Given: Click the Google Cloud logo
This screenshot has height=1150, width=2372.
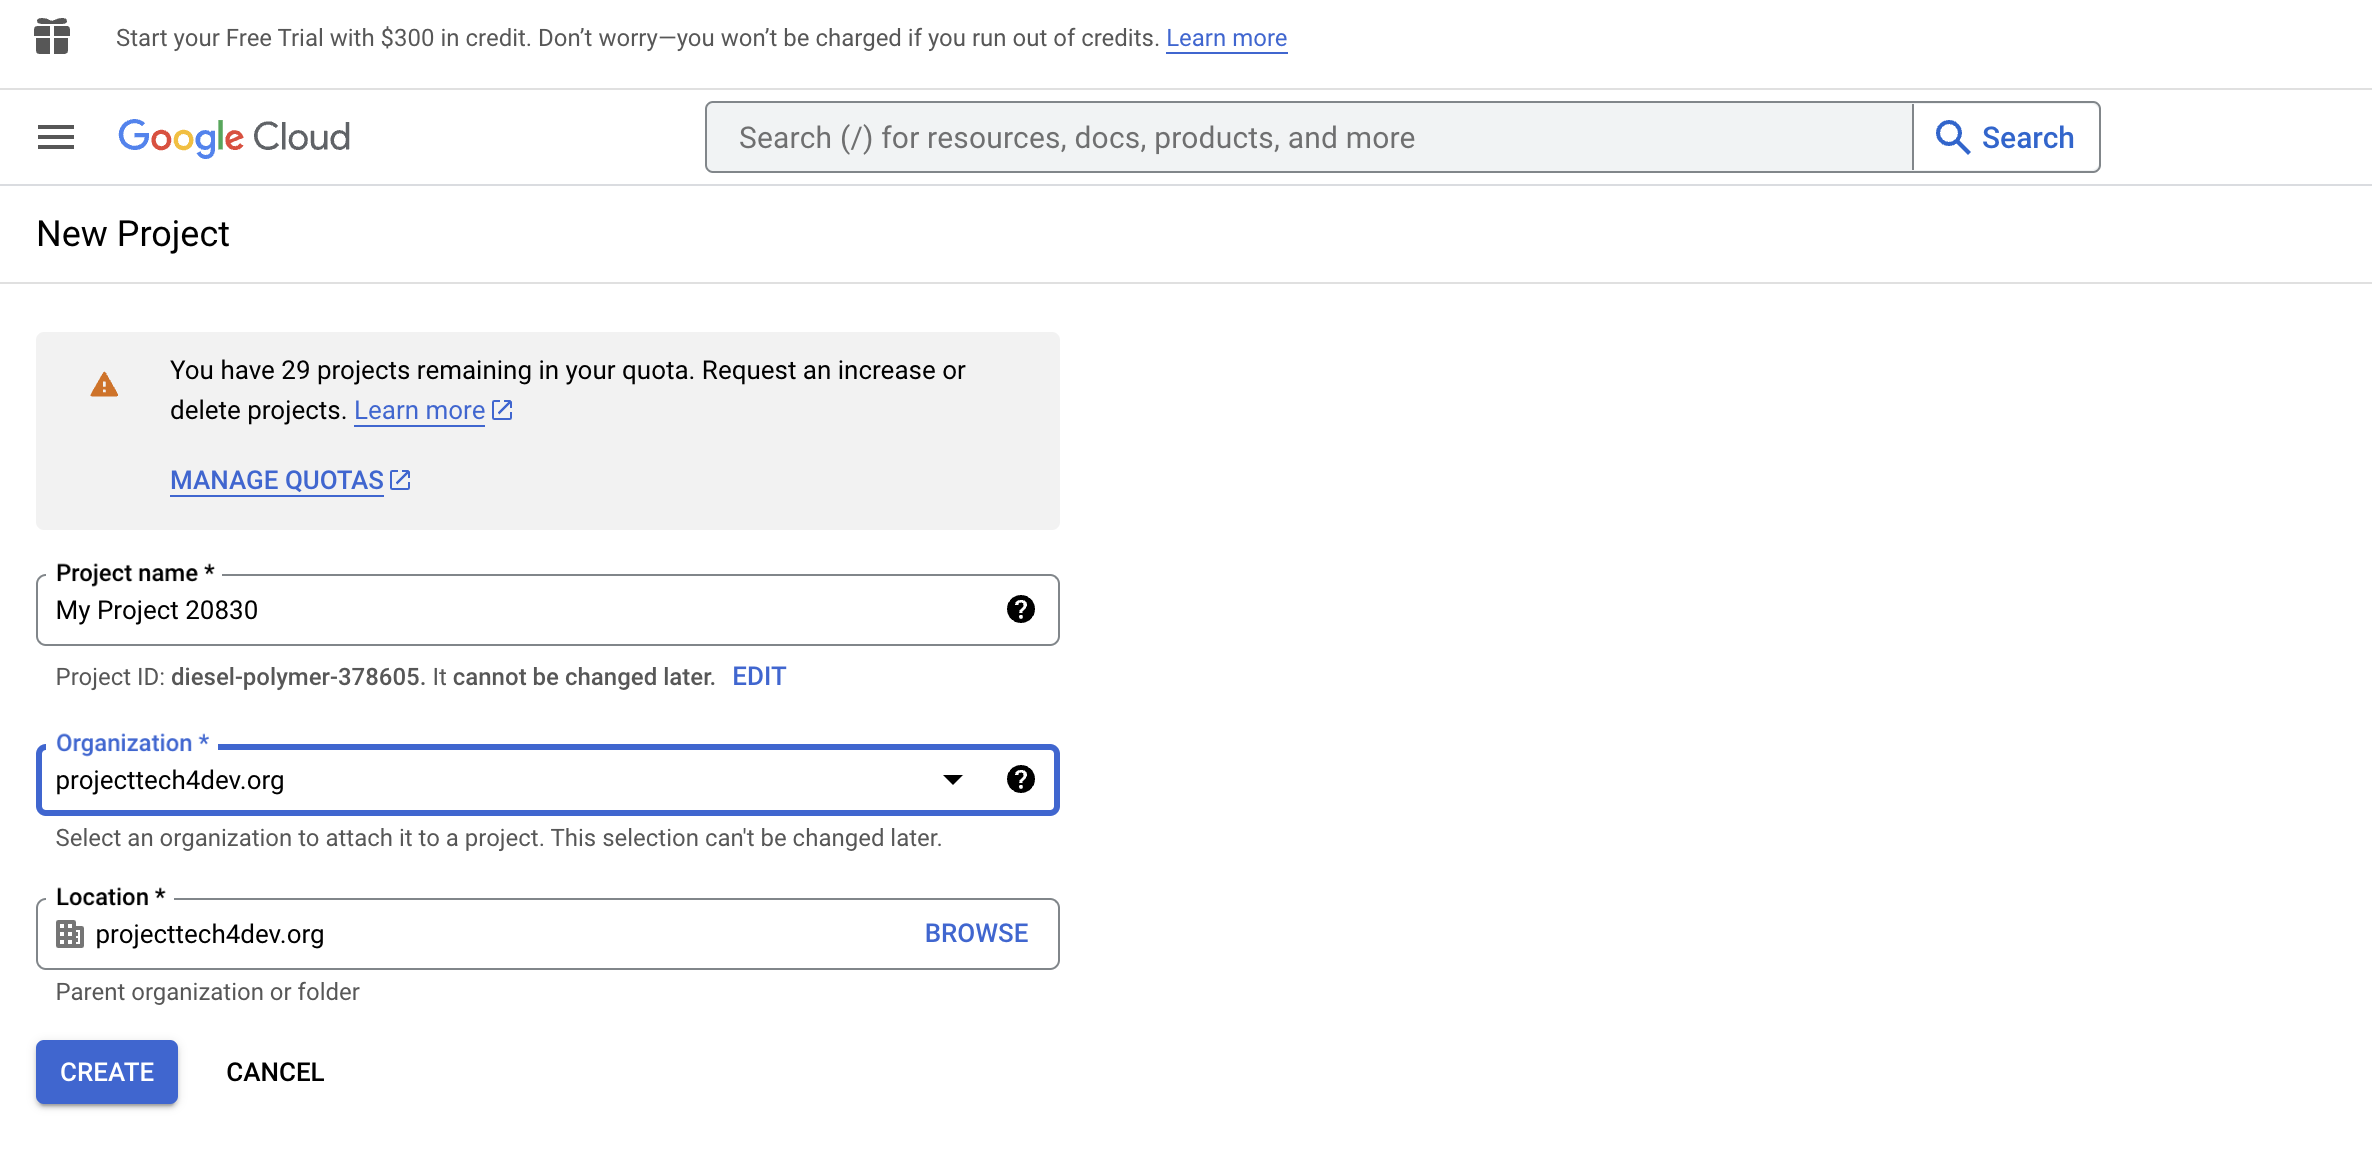Looking at the screenshot, I should [234, 137].
